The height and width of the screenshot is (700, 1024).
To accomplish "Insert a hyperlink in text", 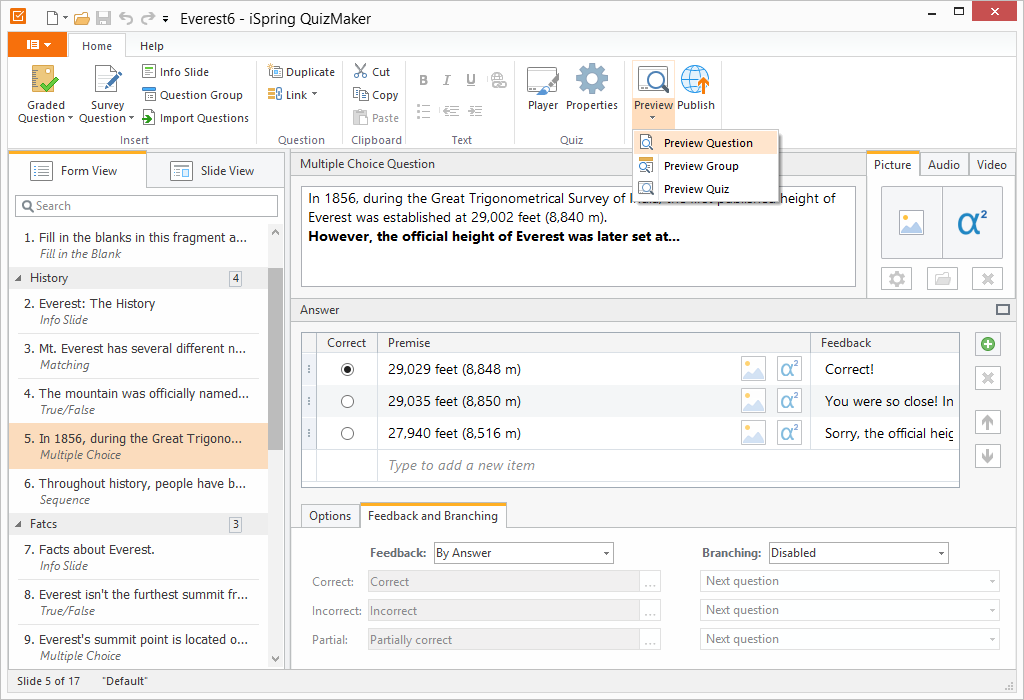I will [x=498, y=80].
